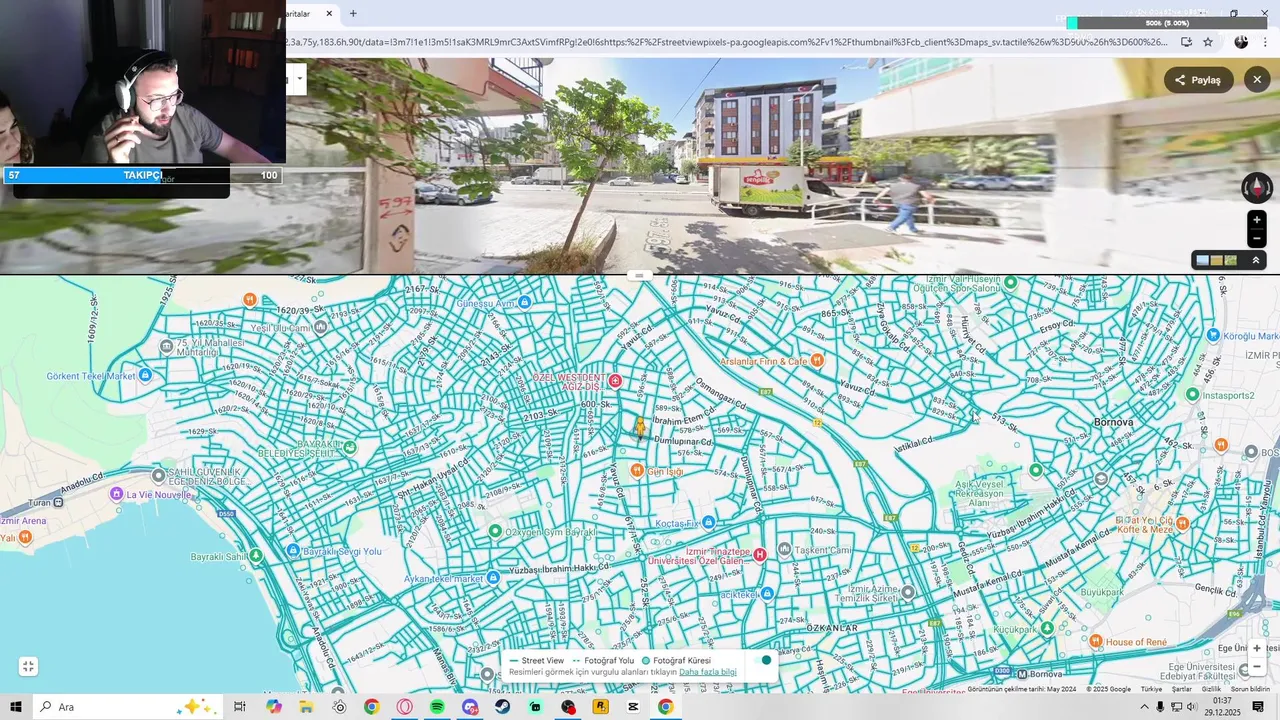This screenshot has width=1280, height=720.
Task: Click the Taşkent Camii marker
Action: point(784,549)
